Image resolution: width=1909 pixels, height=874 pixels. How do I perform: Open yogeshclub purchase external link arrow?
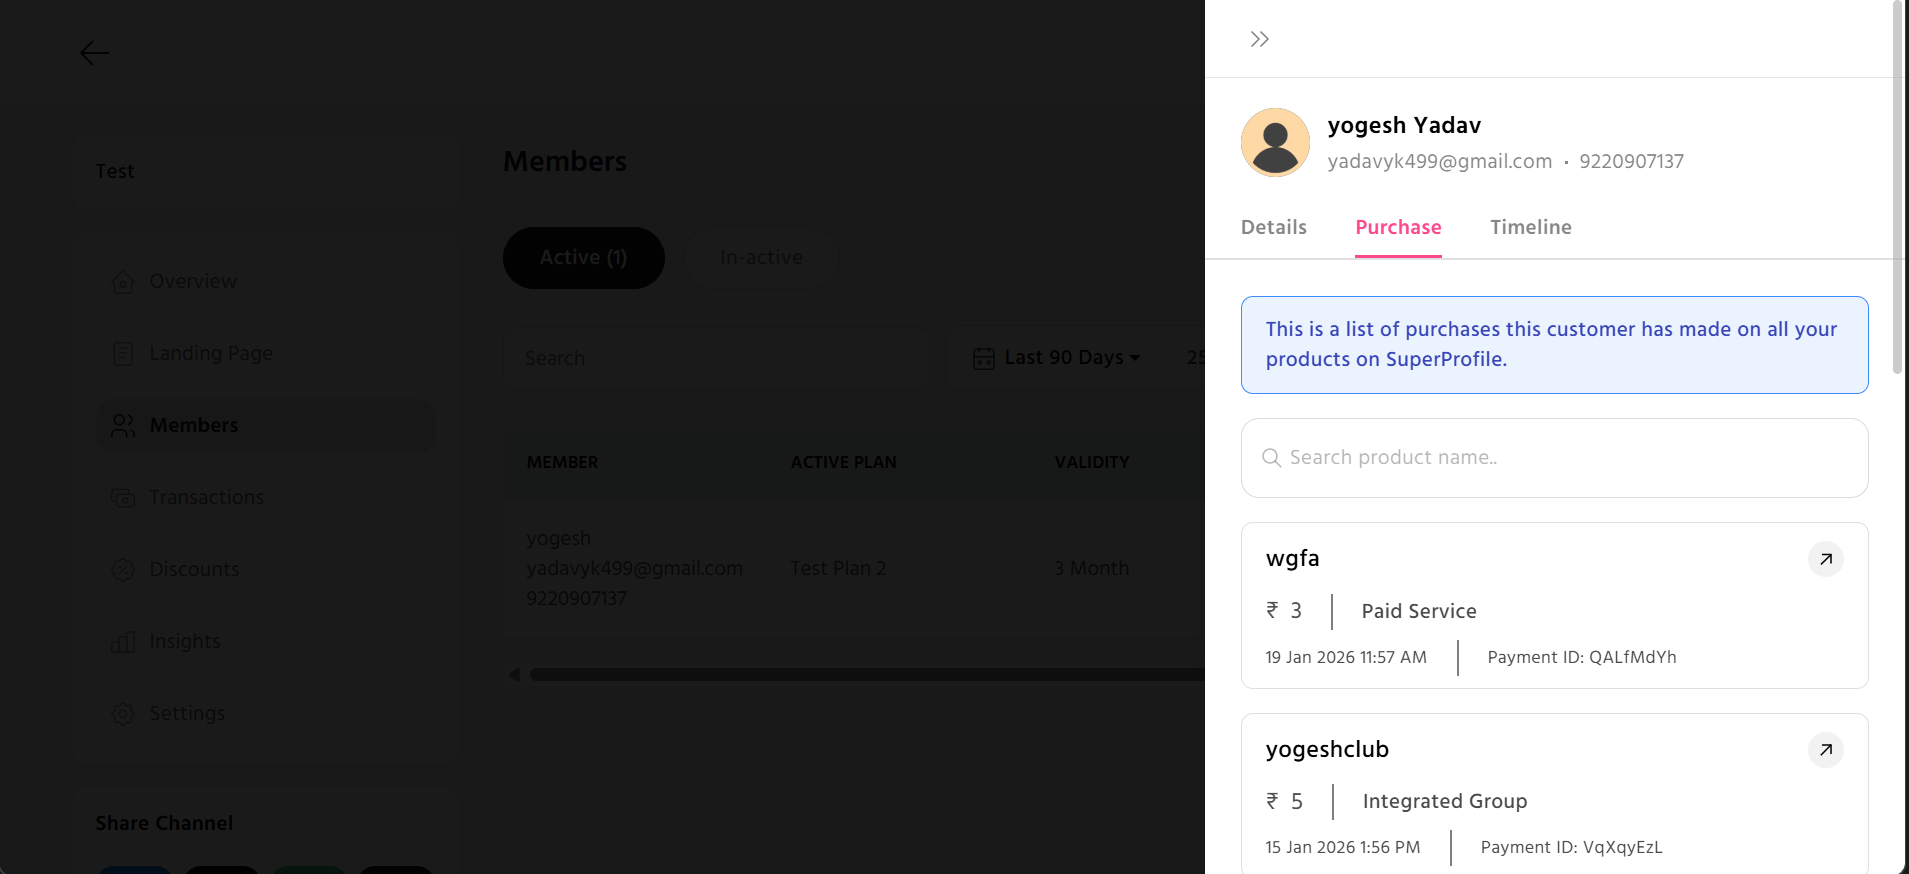click(1825, 750)
